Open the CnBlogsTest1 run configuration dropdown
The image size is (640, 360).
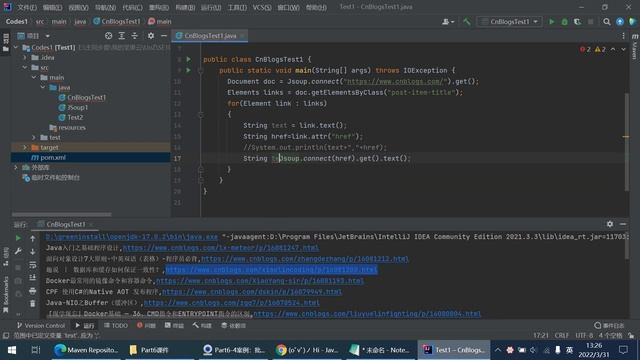click(510, 22)
